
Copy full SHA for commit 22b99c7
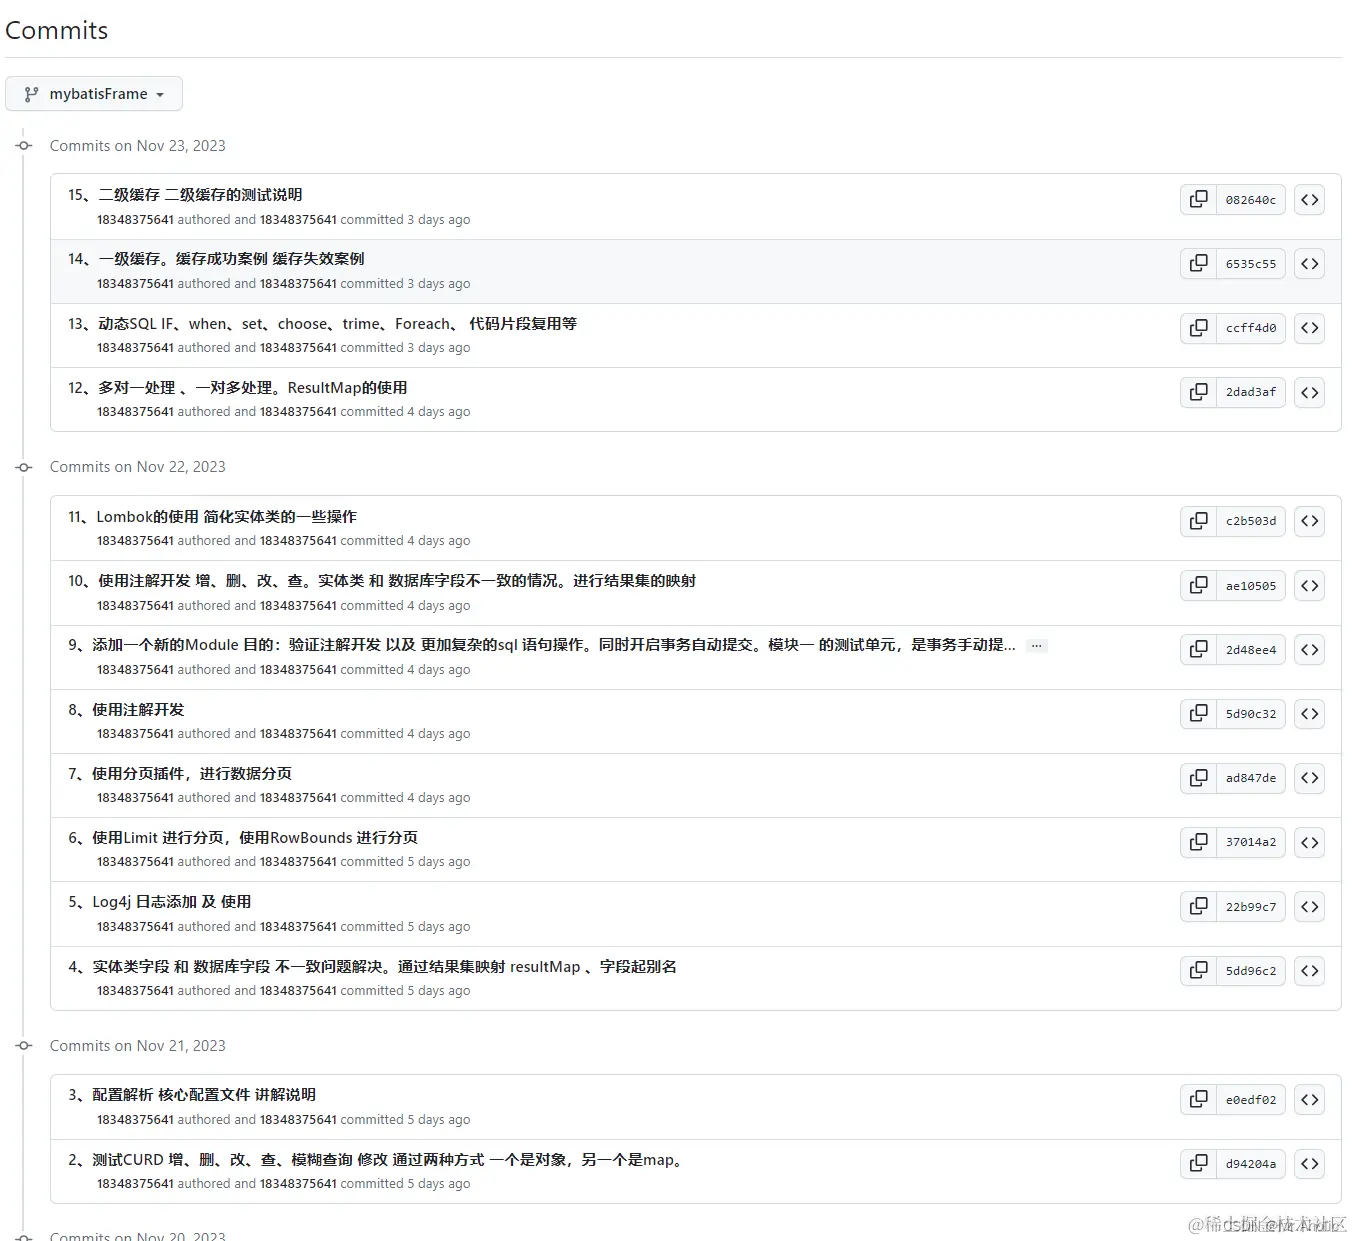[x=1198, y=906]
